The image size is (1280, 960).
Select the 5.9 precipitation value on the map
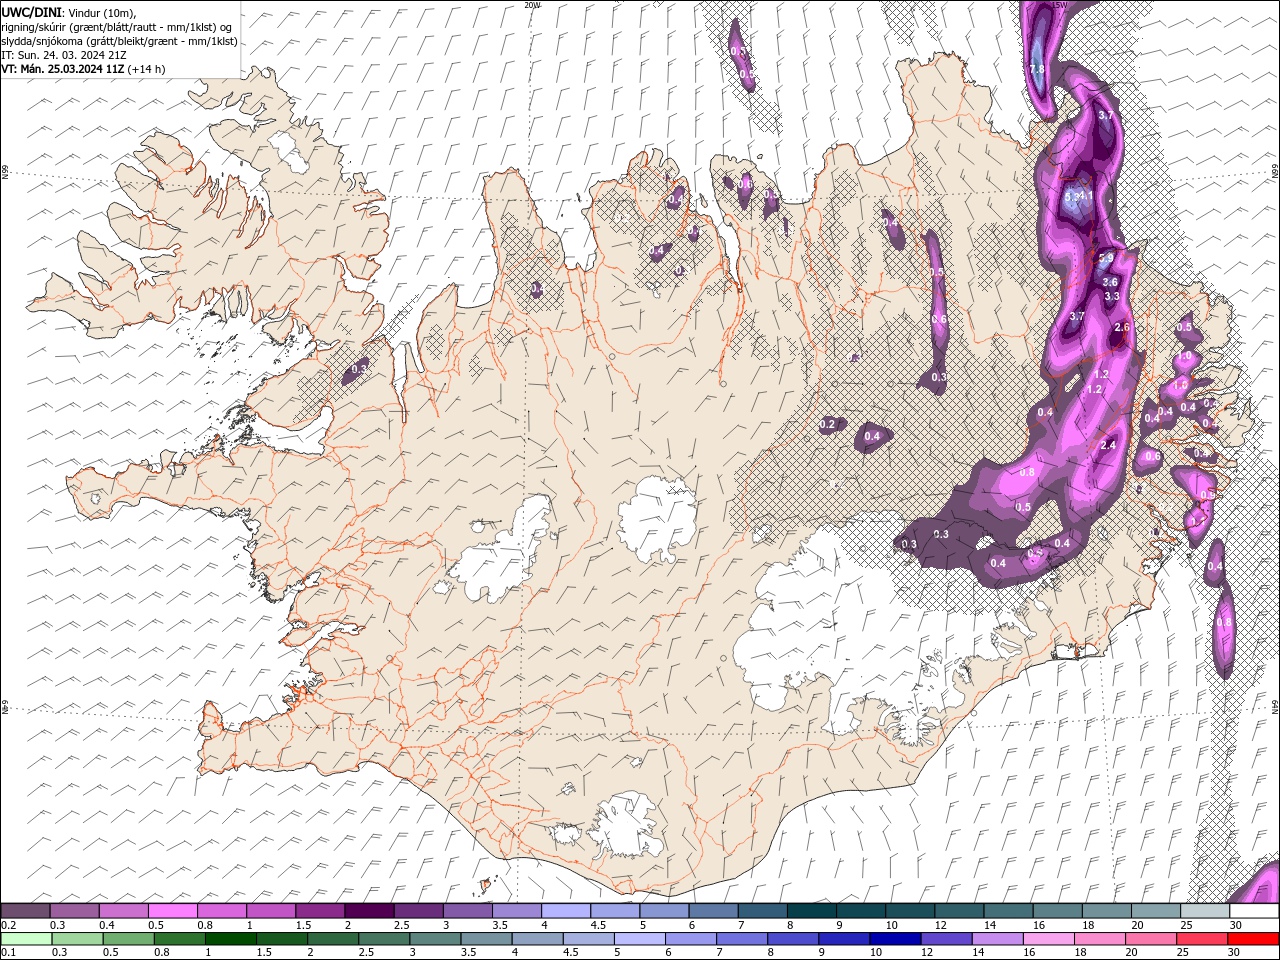(x=1106, y=258)
